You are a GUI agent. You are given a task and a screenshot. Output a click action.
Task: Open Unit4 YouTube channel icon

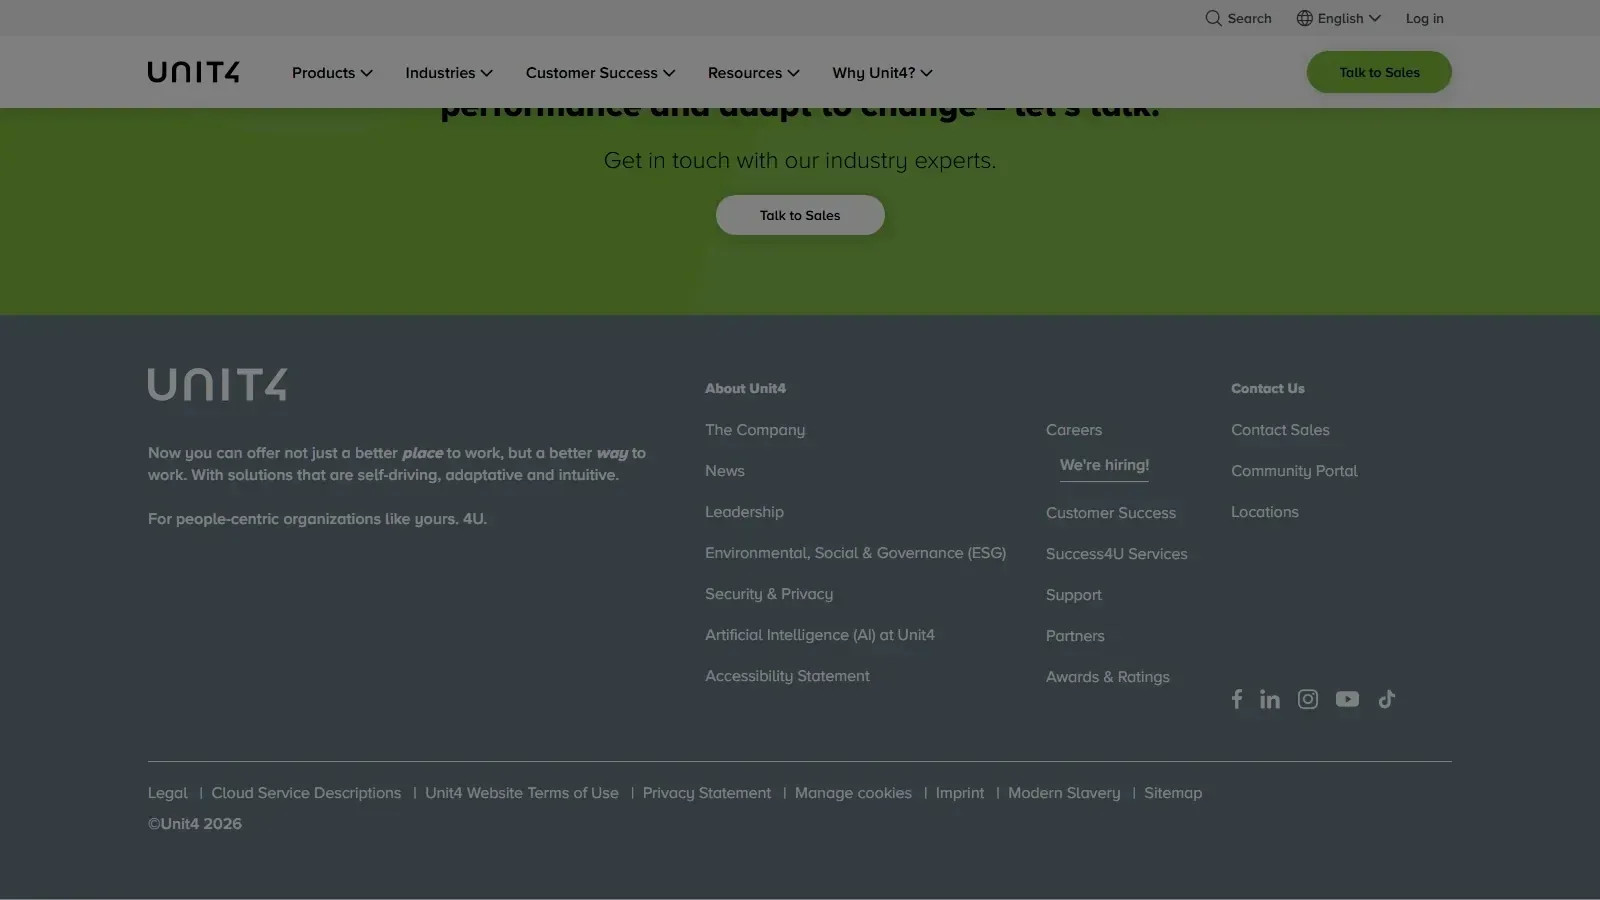(x=1347, y=699)
